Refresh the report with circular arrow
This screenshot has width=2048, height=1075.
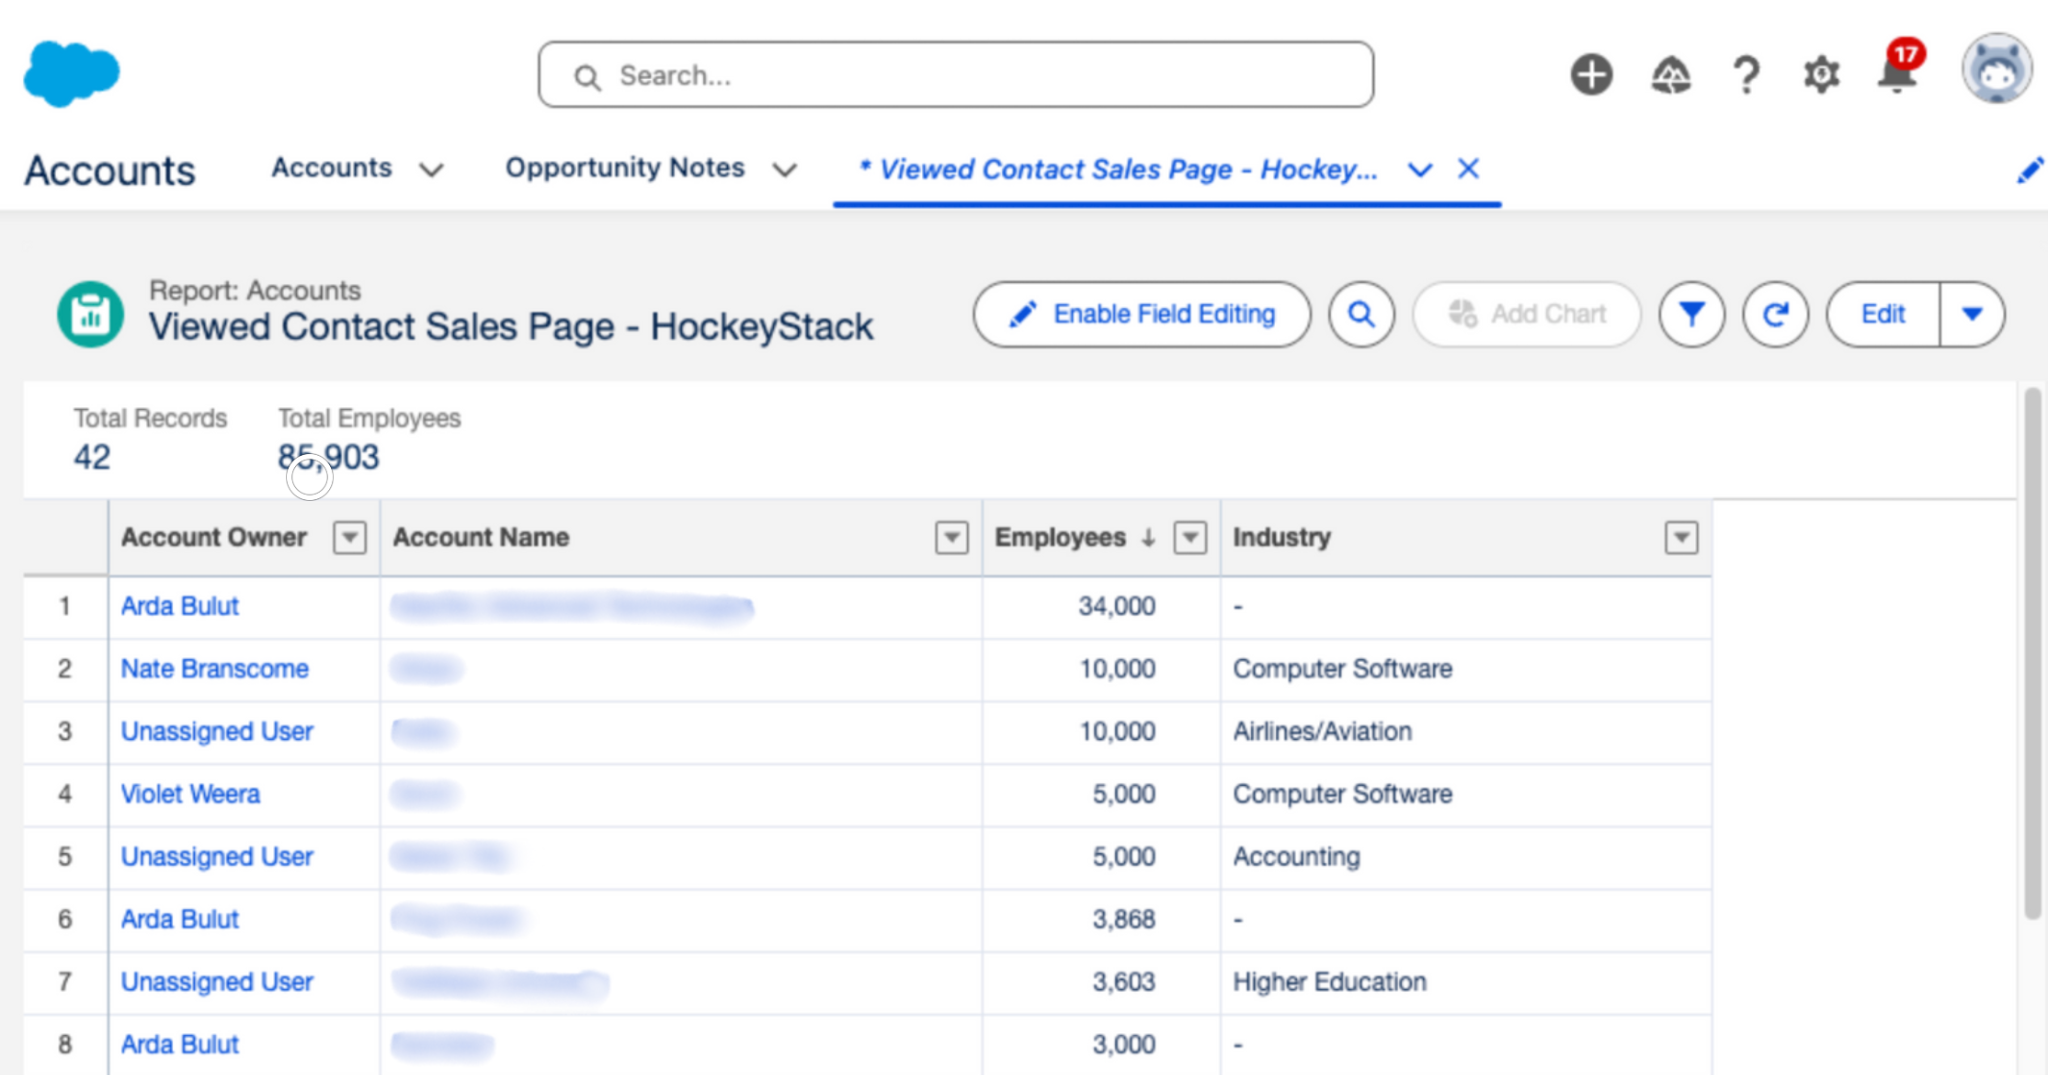pyautogui.click(x=1775, y=314)
